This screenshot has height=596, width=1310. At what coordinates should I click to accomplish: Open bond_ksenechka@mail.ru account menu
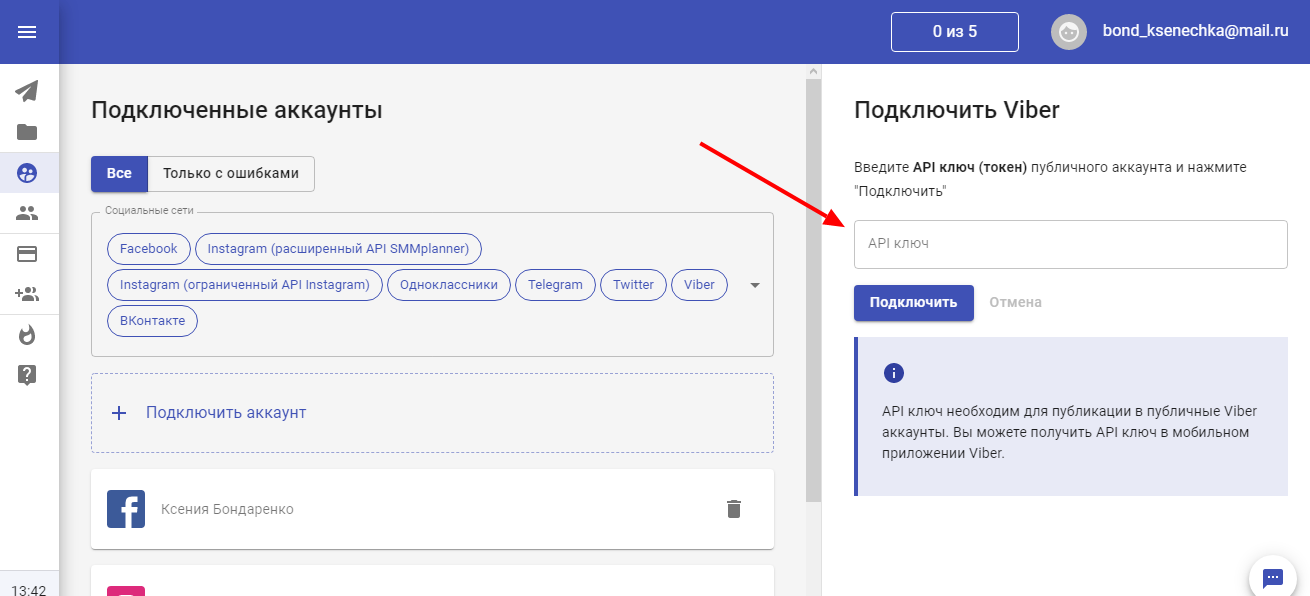point(1196,32)
